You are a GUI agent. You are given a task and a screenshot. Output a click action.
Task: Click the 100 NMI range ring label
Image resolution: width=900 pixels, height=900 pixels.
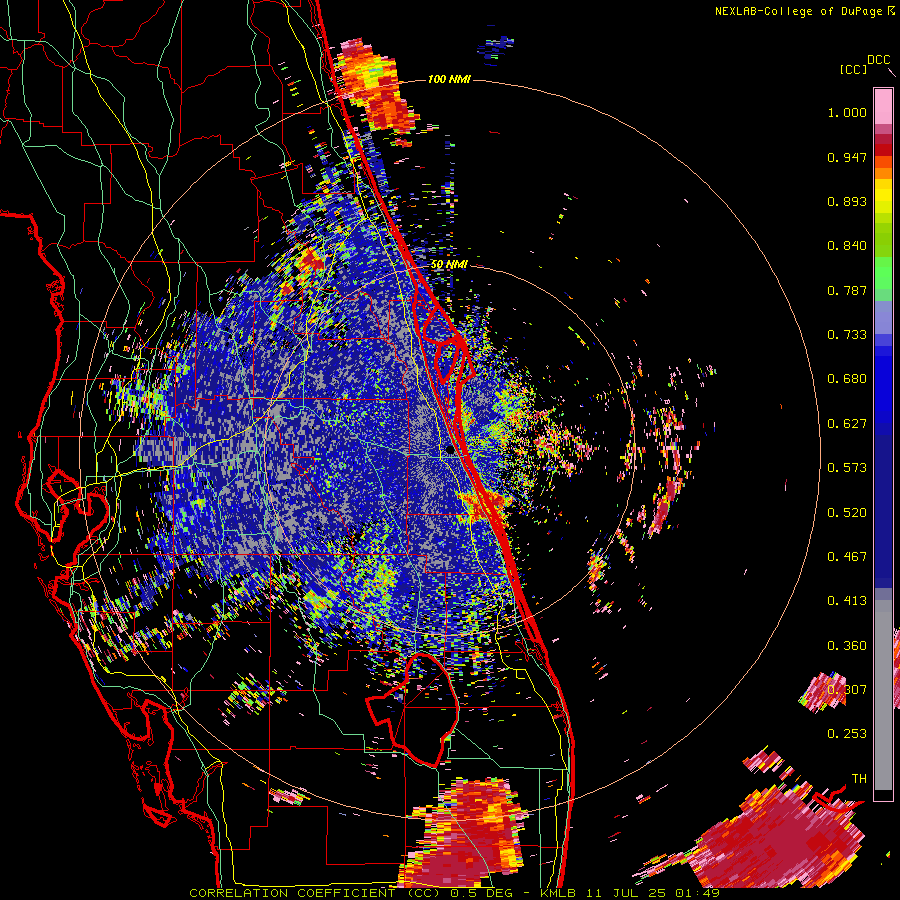pos(449,79)
